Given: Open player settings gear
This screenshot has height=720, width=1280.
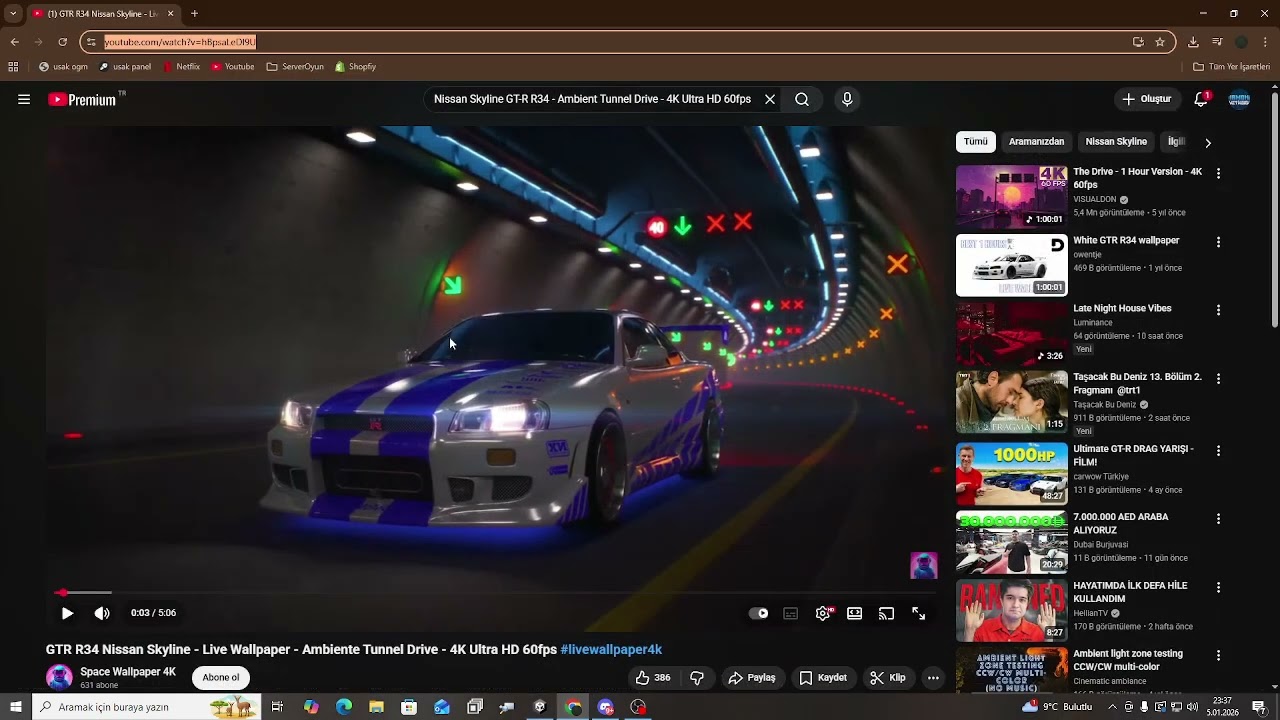Looking at the screenshot, I should click(x=823, y=613).
